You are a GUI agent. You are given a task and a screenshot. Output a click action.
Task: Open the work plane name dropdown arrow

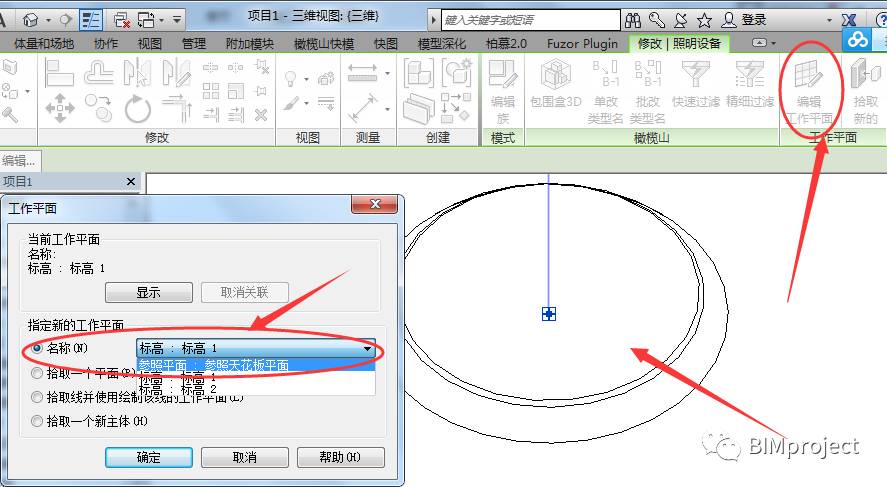click(368, 348)
